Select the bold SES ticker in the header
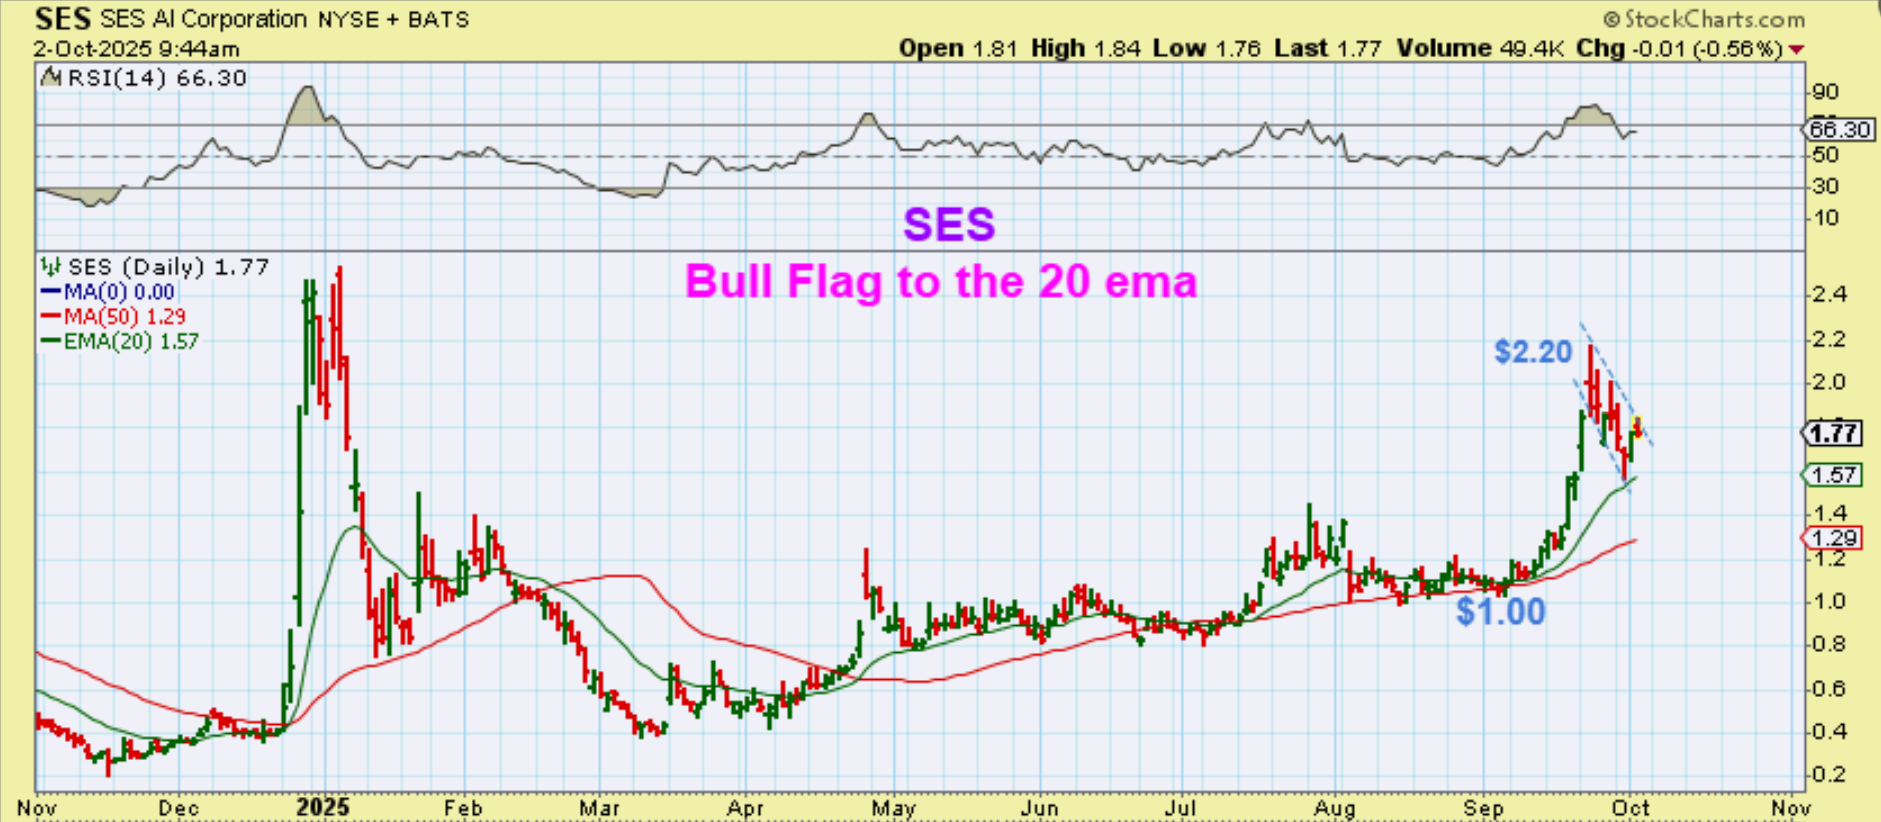The height and width of the screenshot is (822, 1881). click(62, 18)
